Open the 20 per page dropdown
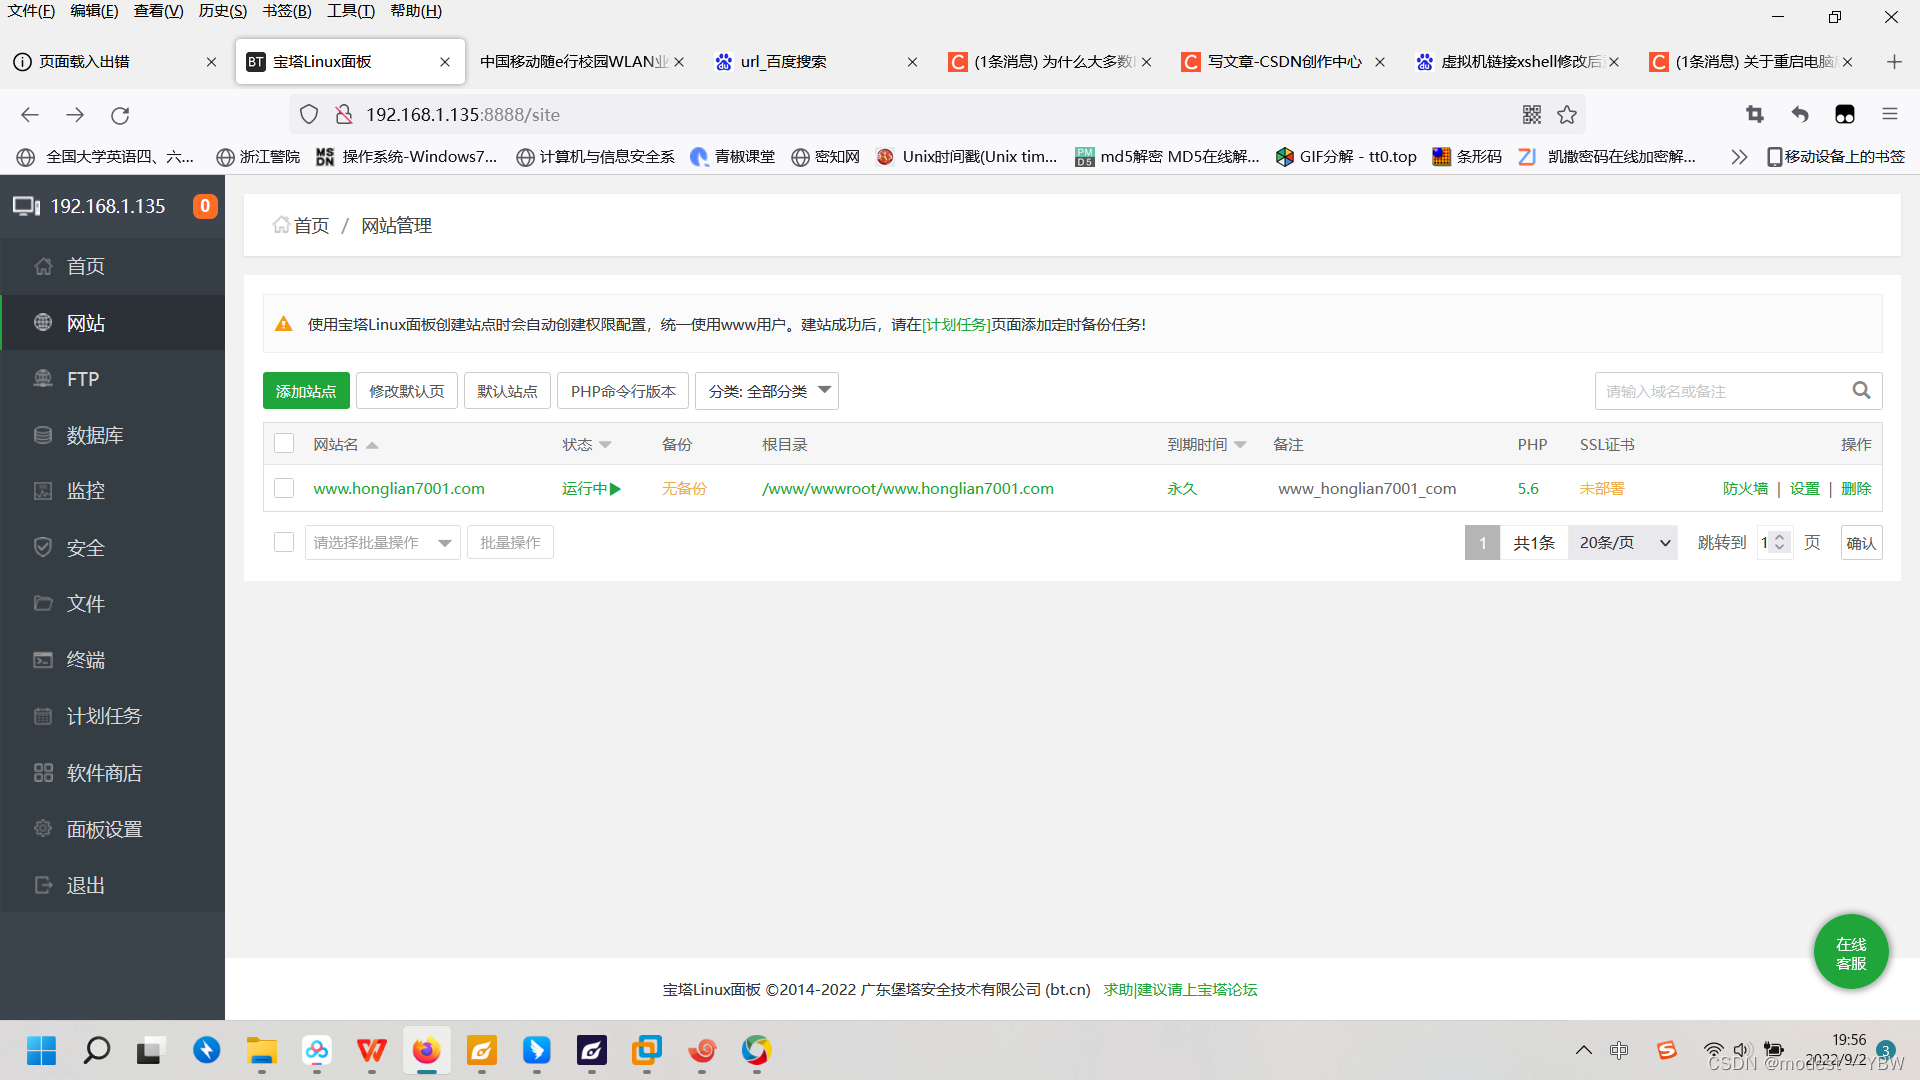The image size is (1920, 1080). tap(1622, 543)
